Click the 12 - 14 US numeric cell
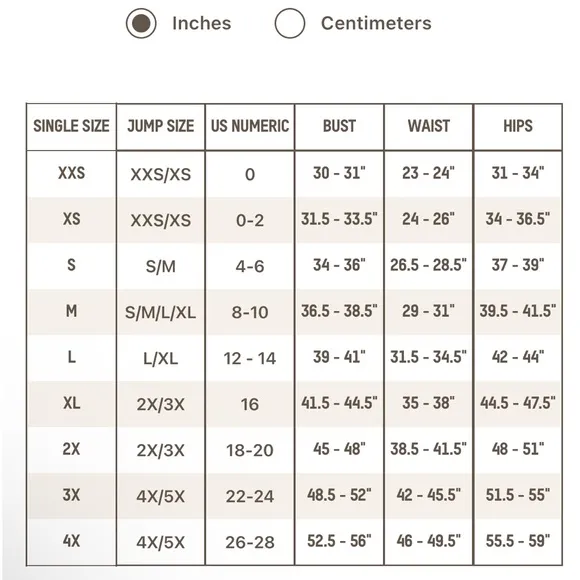 tap(250, 358)
